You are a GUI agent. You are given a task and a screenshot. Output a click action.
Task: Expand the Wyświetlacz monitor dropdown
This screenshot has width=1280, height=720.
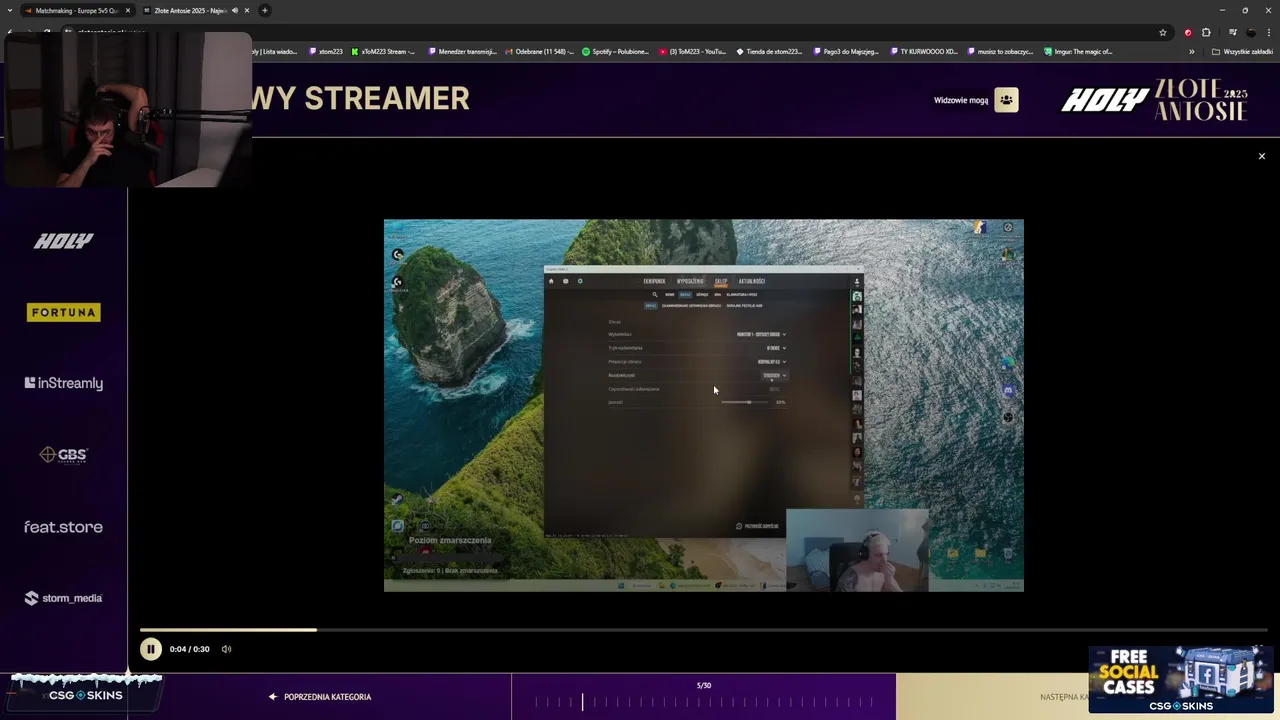pos(761,334)
